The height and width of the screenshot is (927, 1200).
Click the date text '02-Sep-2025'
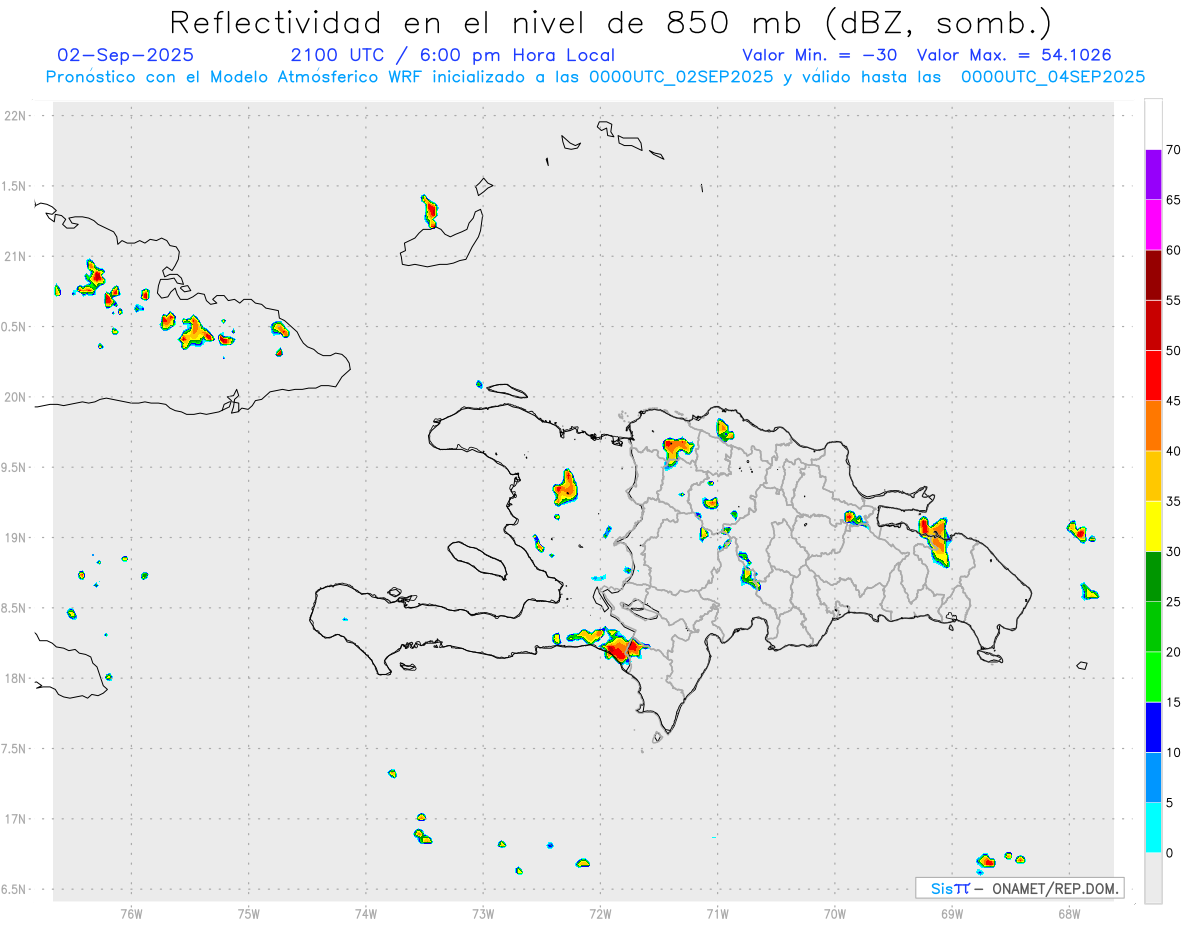click(126, 55)
